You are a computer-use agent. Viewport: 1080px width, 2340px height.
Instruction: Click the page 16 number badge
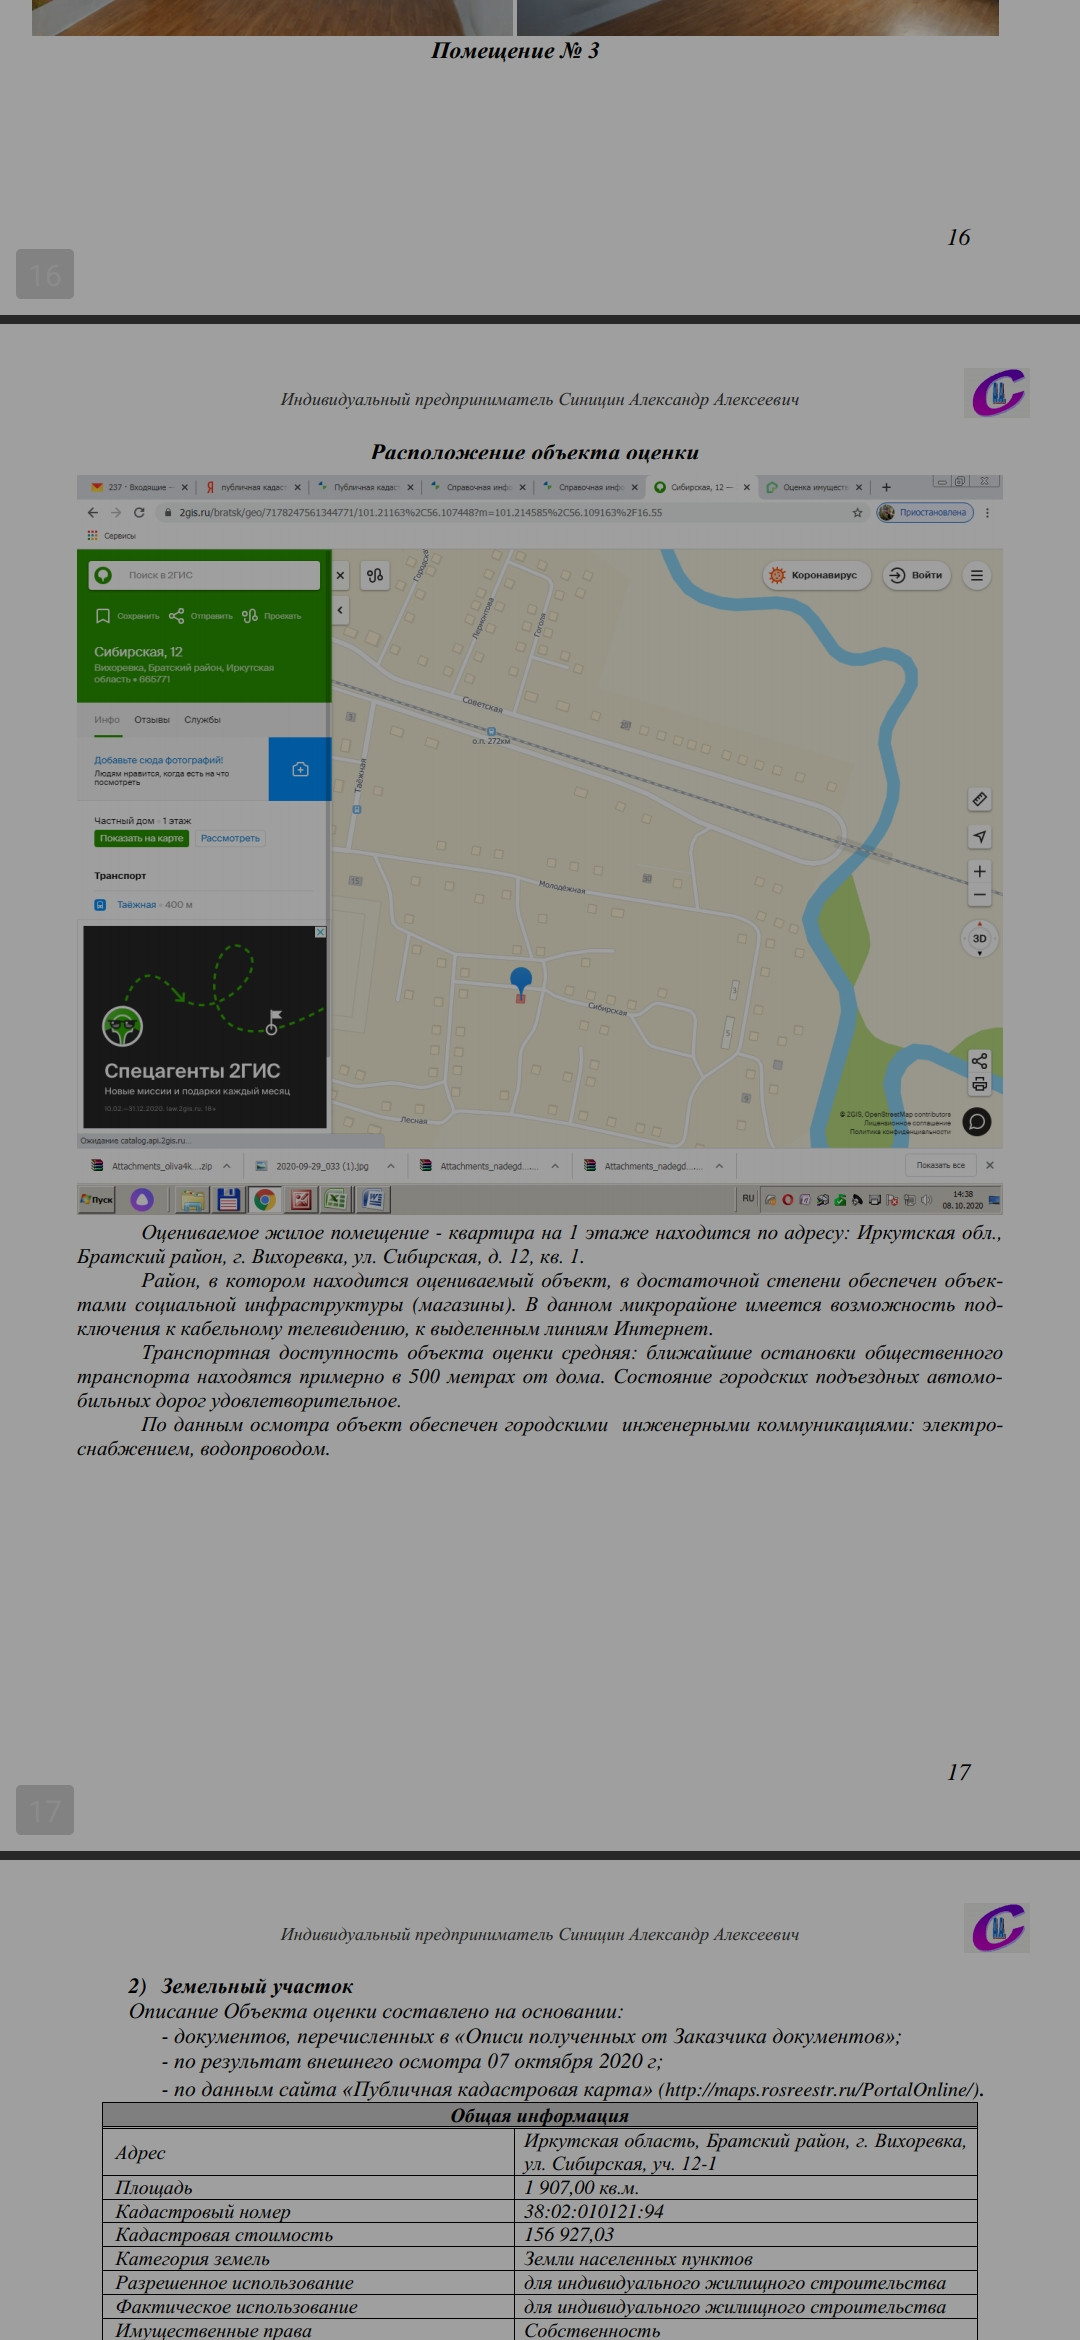(x=45, y=274)
